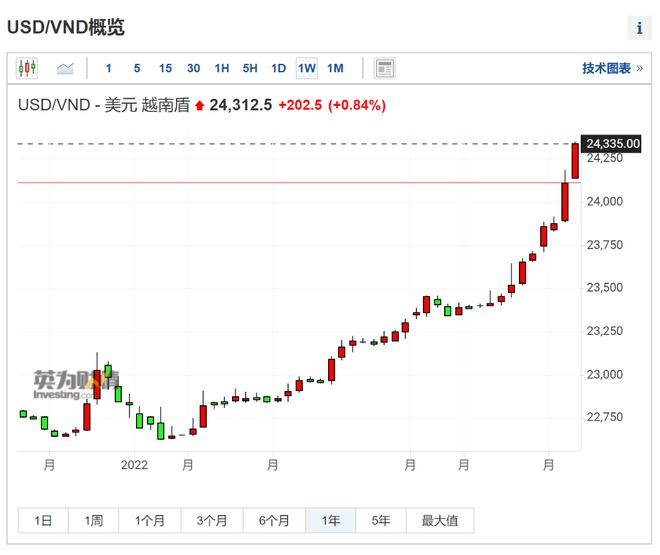Select the 1 minute interval
The height and width of the screenshot is (555, 660).
click(109, 68)
